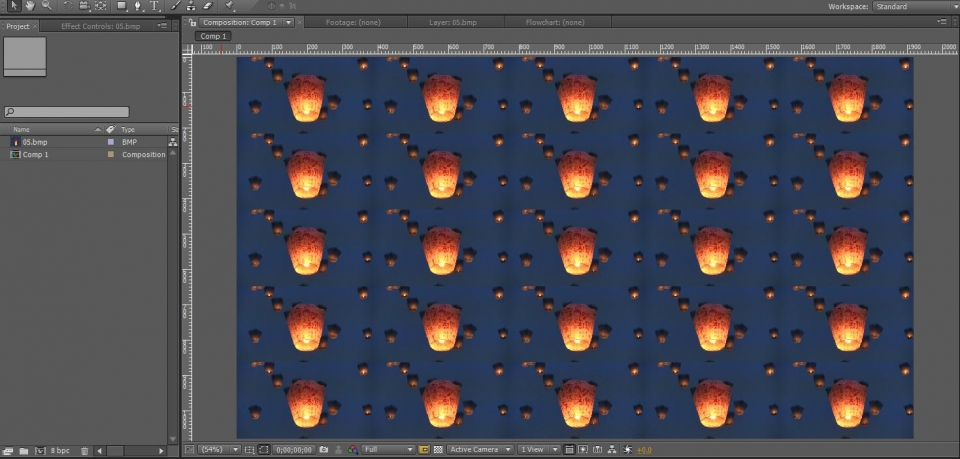Viewport: 960px width, 459px height.
Task: Open the magnification ratio dropdown (54%)
Action: [219, 450]
